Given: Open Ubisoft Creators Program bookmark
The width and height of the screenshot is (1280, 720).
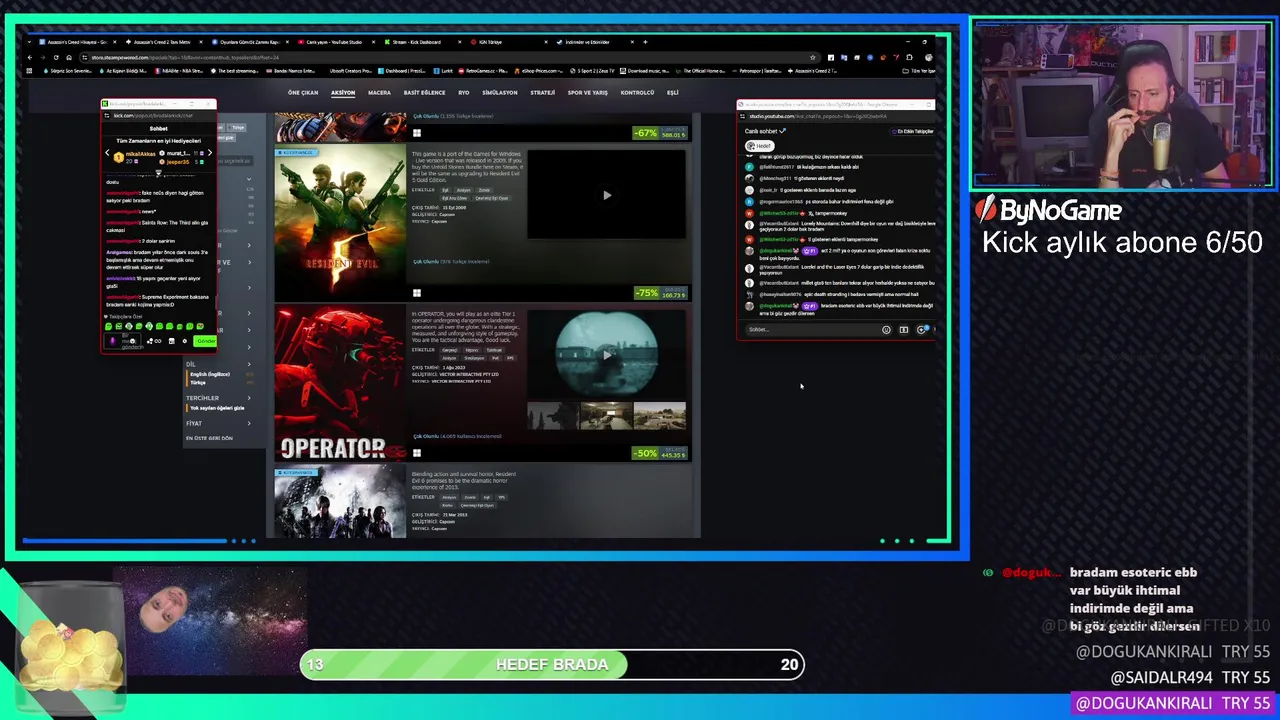Looking at the screenshot, I should coord(350,71).
